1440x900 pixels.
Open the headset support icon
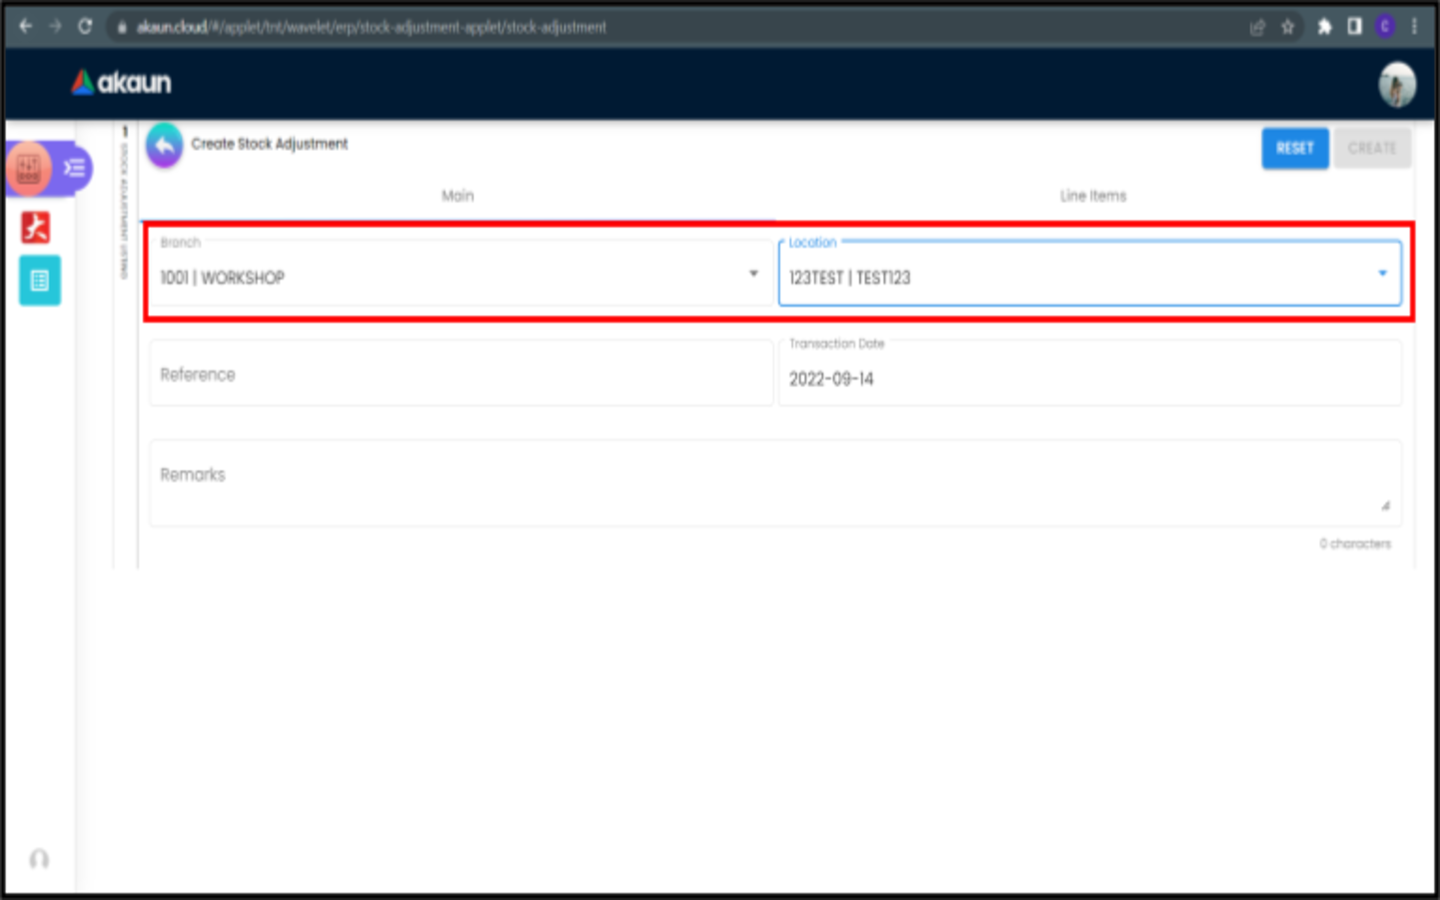[x=39, y=858]
